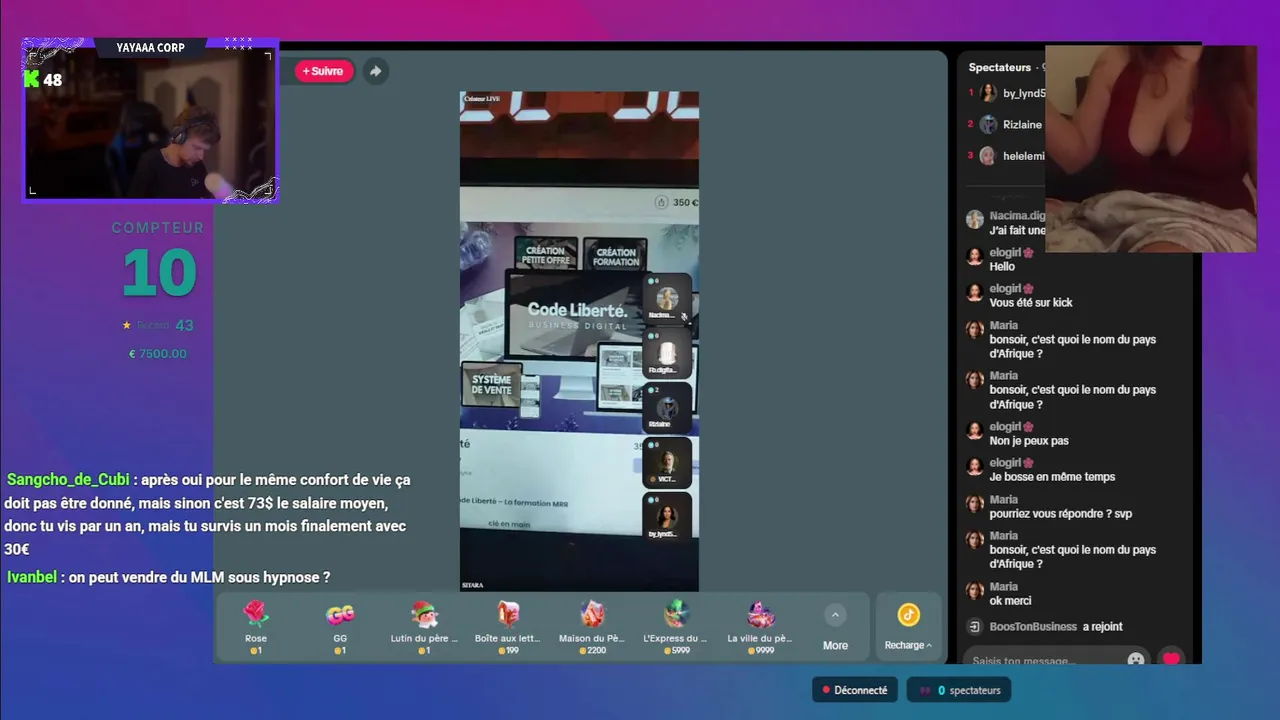Open elogirl avatar beside Vous été sur kick
Image resolution: width=1280 pixels, height=720 pixels.
click(975, 292)
